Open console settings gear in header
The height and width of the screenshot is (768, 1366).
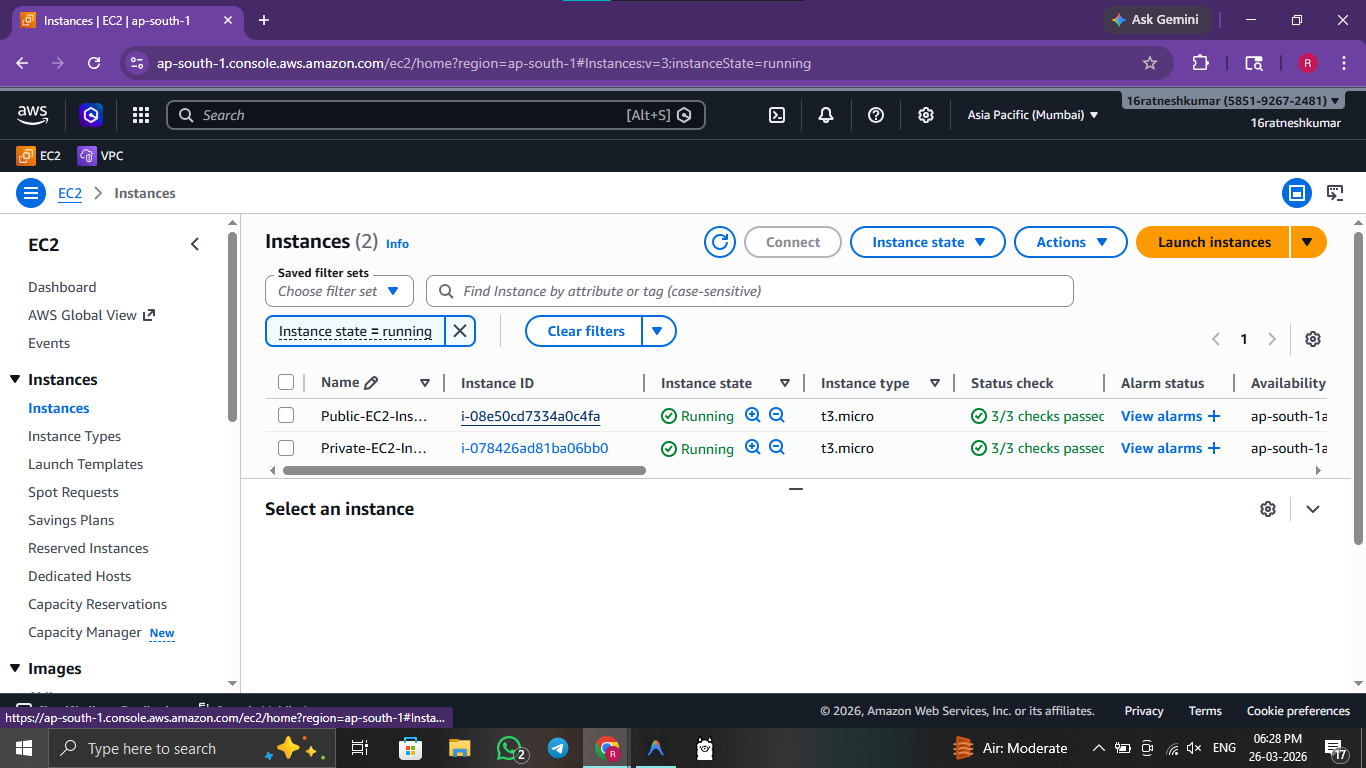point(926,115)
